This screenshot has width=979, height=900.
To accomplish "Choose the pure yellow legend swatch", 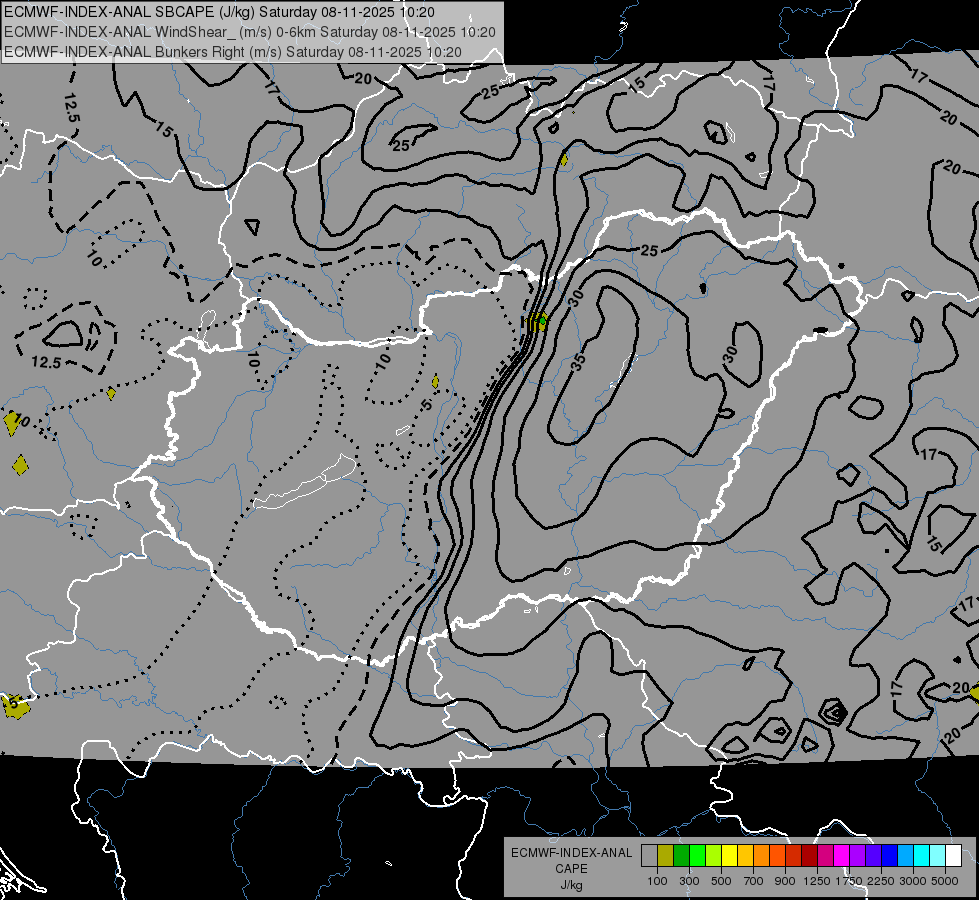I will tap(729, 856).
